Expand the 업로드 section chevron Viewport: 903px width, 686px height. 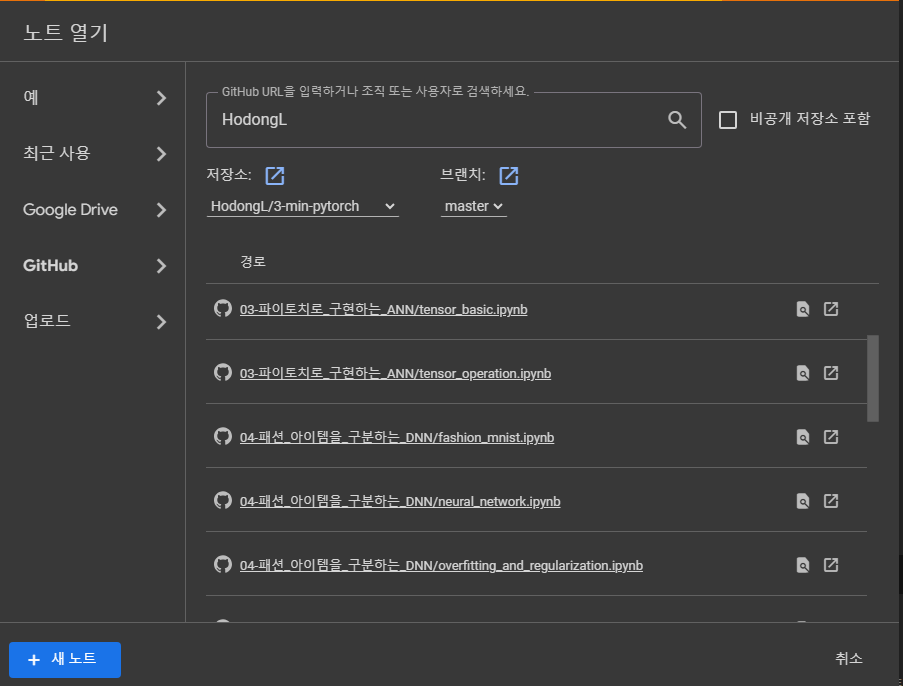pyautogui.click(x=162, y=321)
